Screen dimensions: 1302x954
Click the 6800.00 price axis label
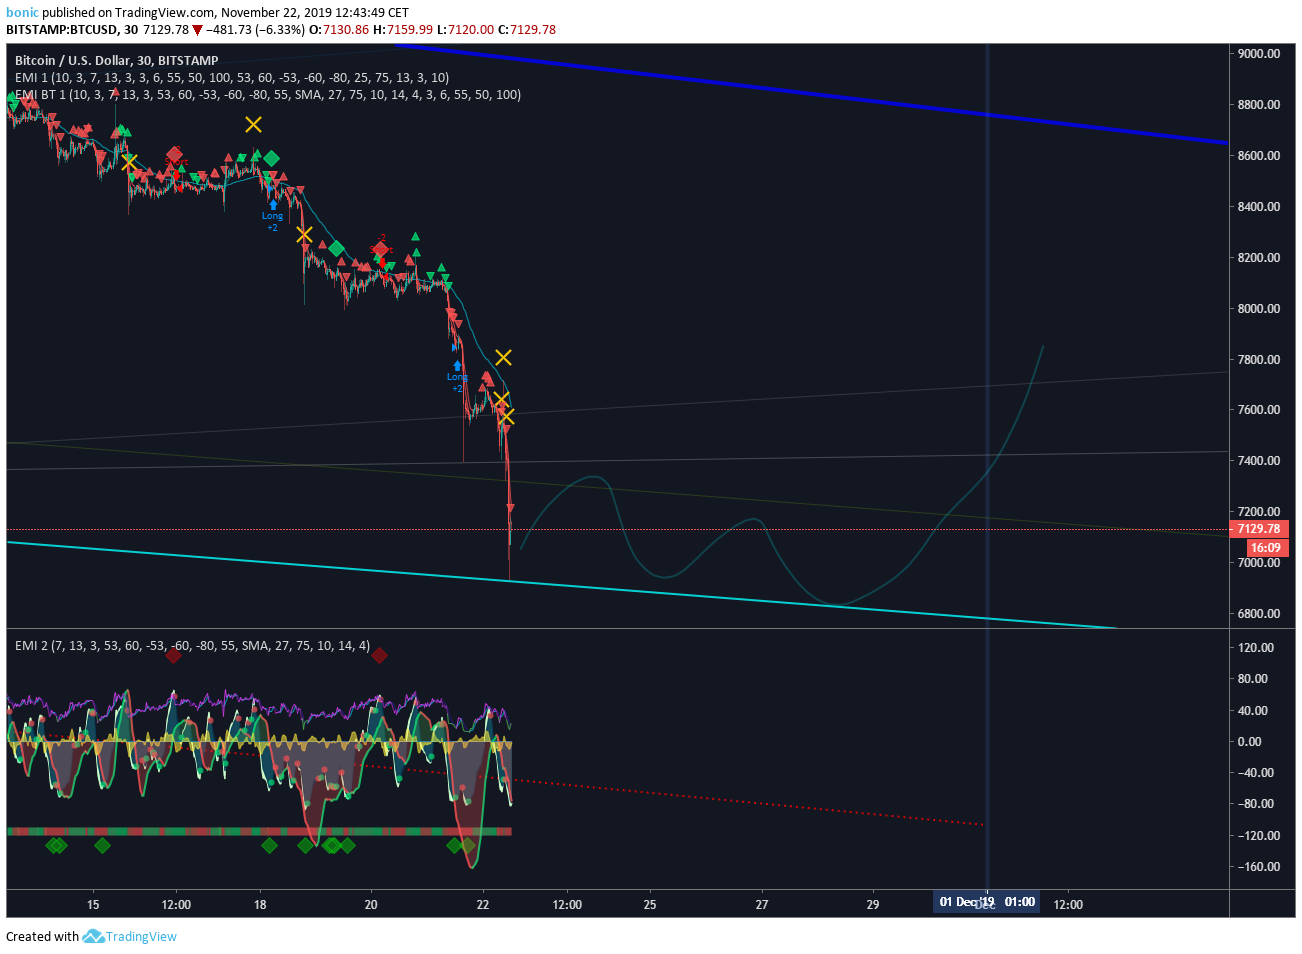1258,614
